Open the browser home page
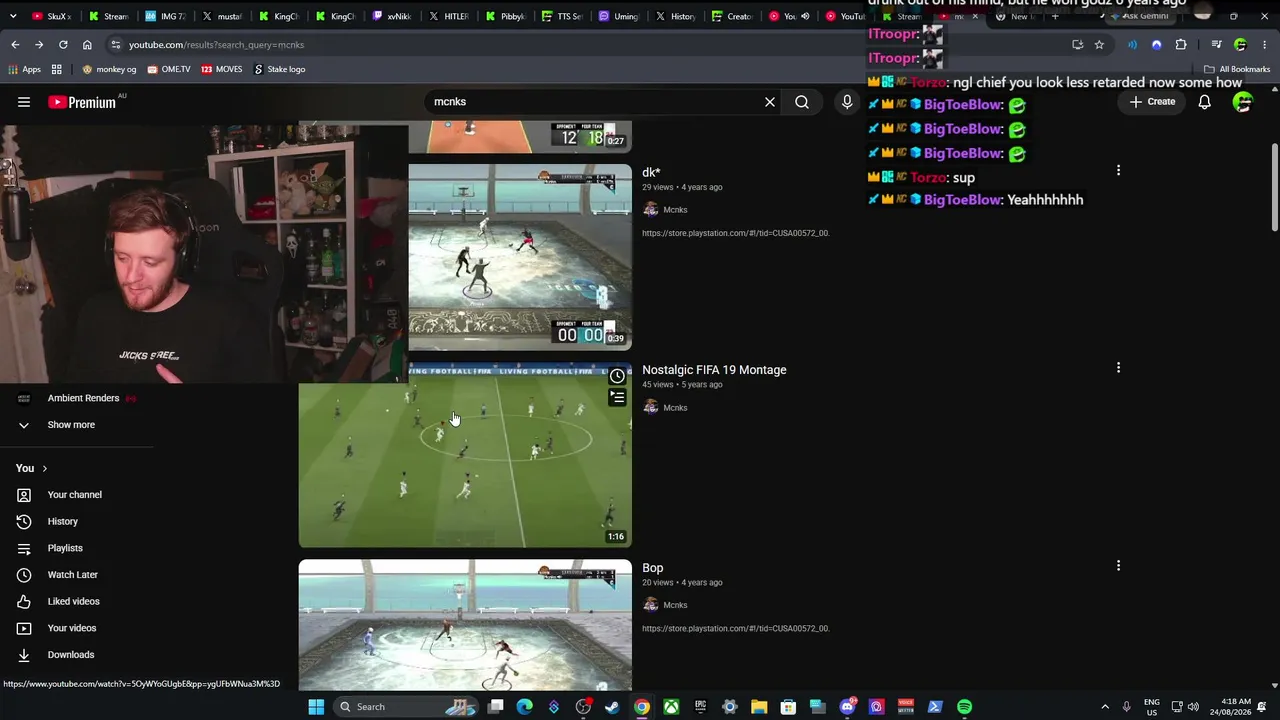 point(87,45)
